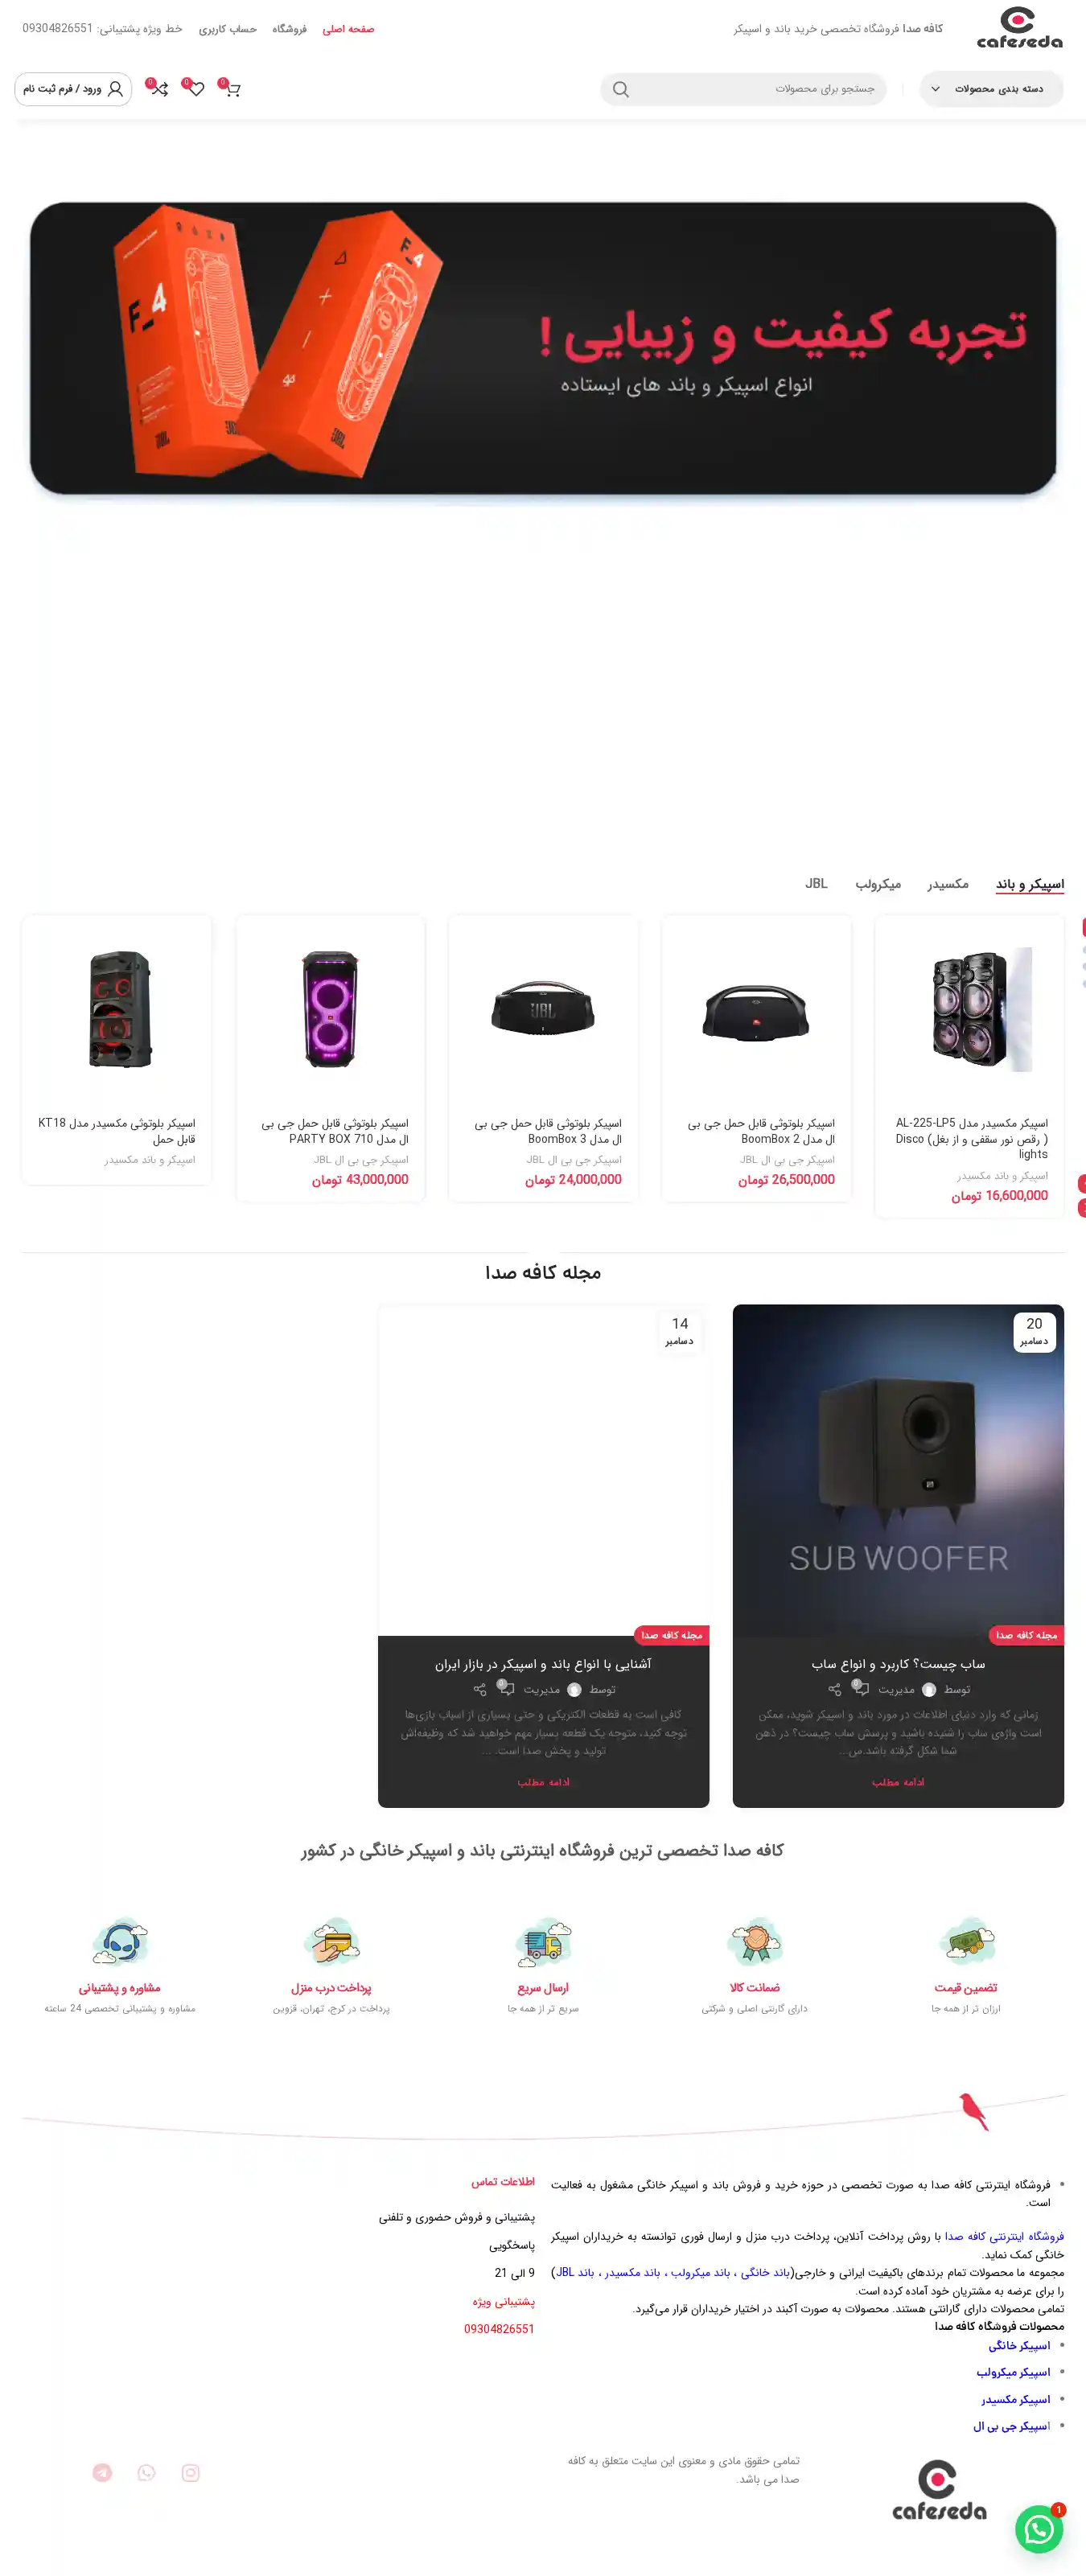
Task: Open the shopping cart icon
Action: click(x=232, y=90)
